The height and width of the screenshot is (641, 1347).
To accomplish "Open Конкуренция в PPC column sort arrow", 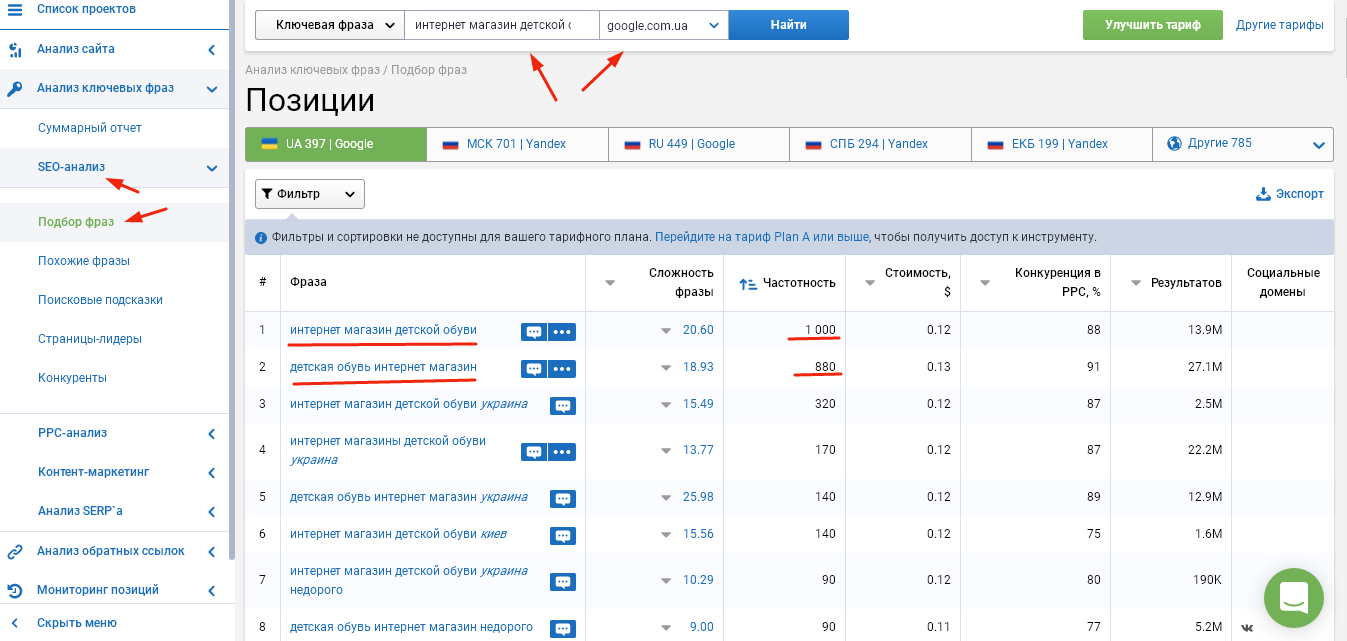I will [985, 284].
